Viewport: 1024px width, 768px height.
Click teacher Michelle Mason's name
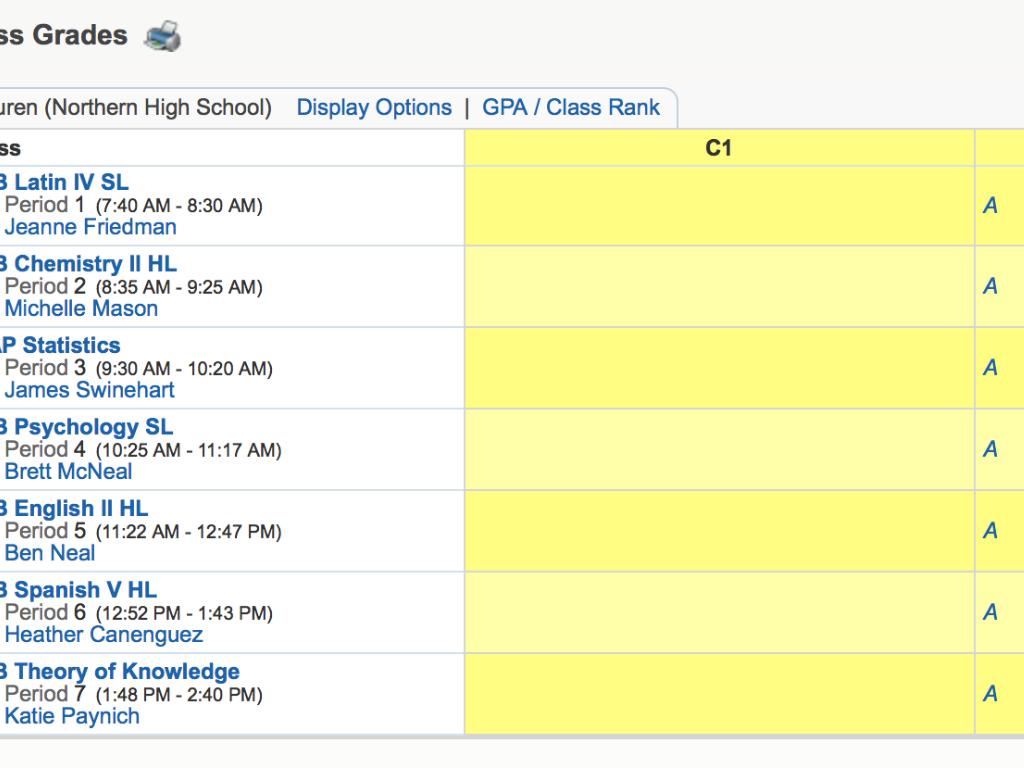81,309
